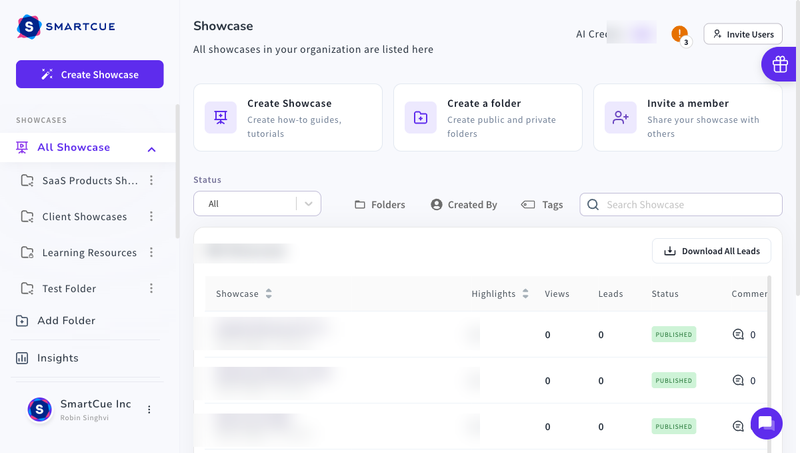This screenshot has height=453, width=800.
Task: Open options menu for SaaS Products folder
Action: click(x=152, y=180)
